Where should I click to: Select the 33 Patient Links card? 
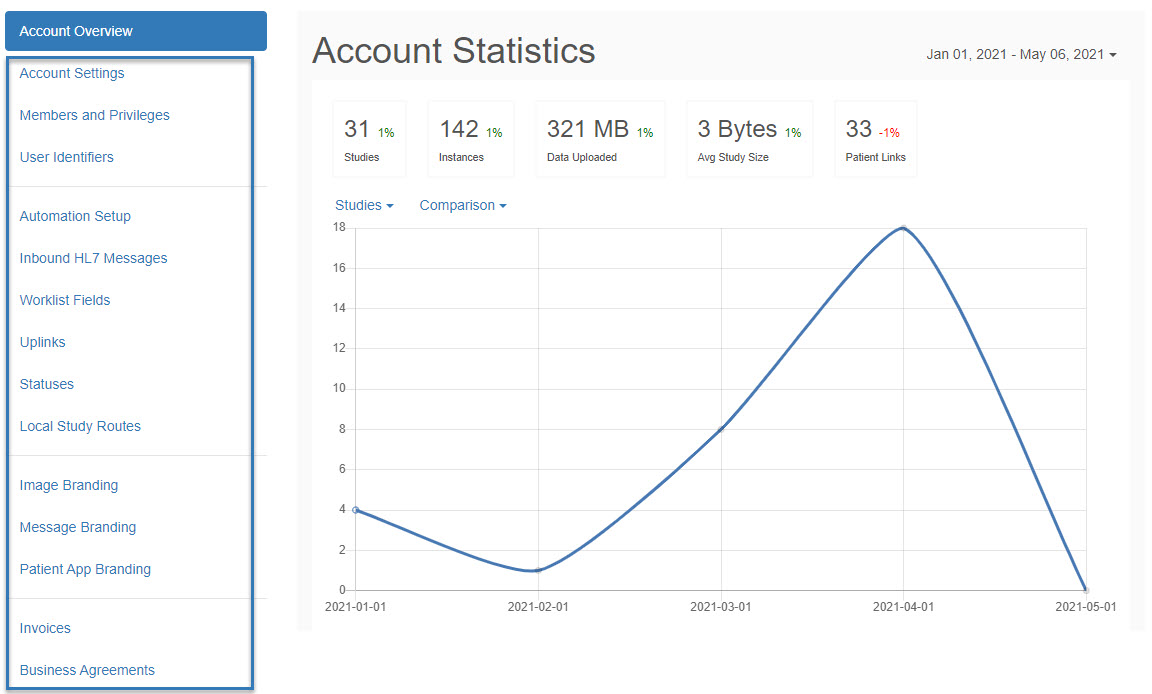tap(876, 140)
